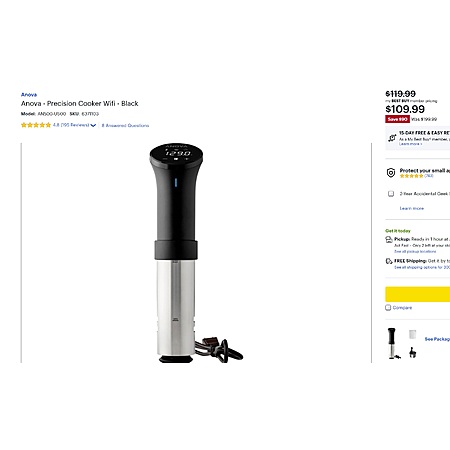Open Learn more under free returns
The image size is (450, 450).
coord(410,144)
